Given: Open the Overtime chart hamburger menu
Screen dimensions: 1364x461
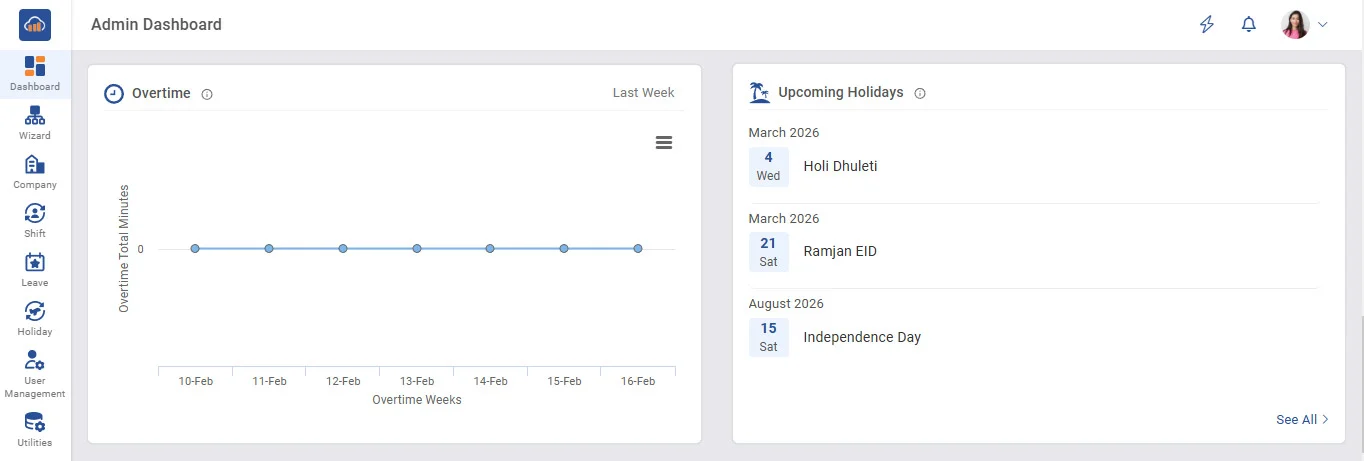Looking at the screenshot, I should [664, 143].
